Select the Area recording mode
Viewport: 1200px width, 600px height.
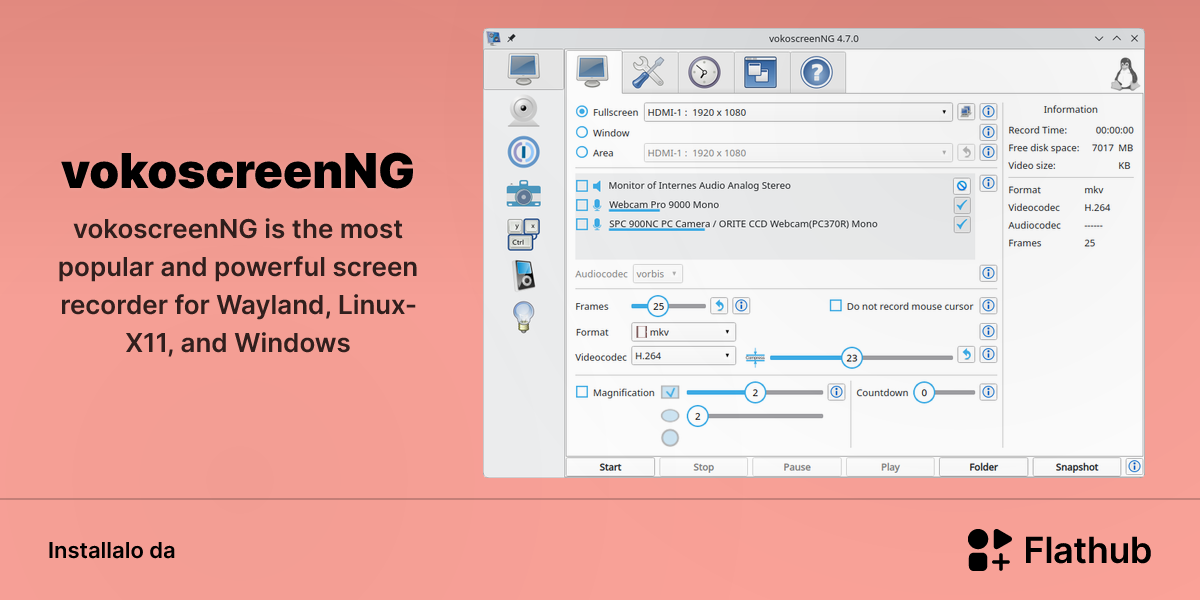pos(582,152)
